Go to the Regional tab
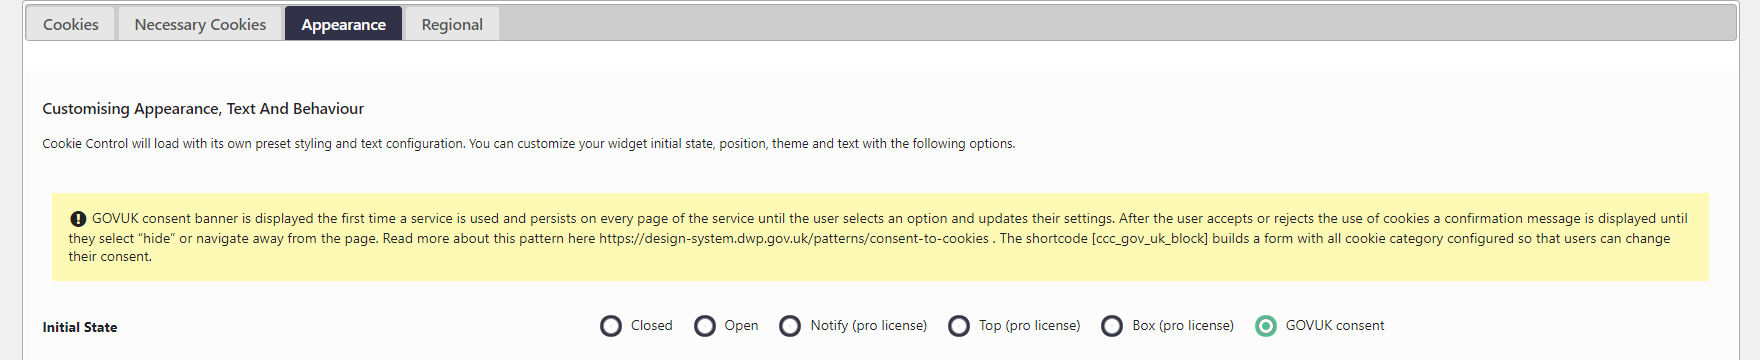 452,24
